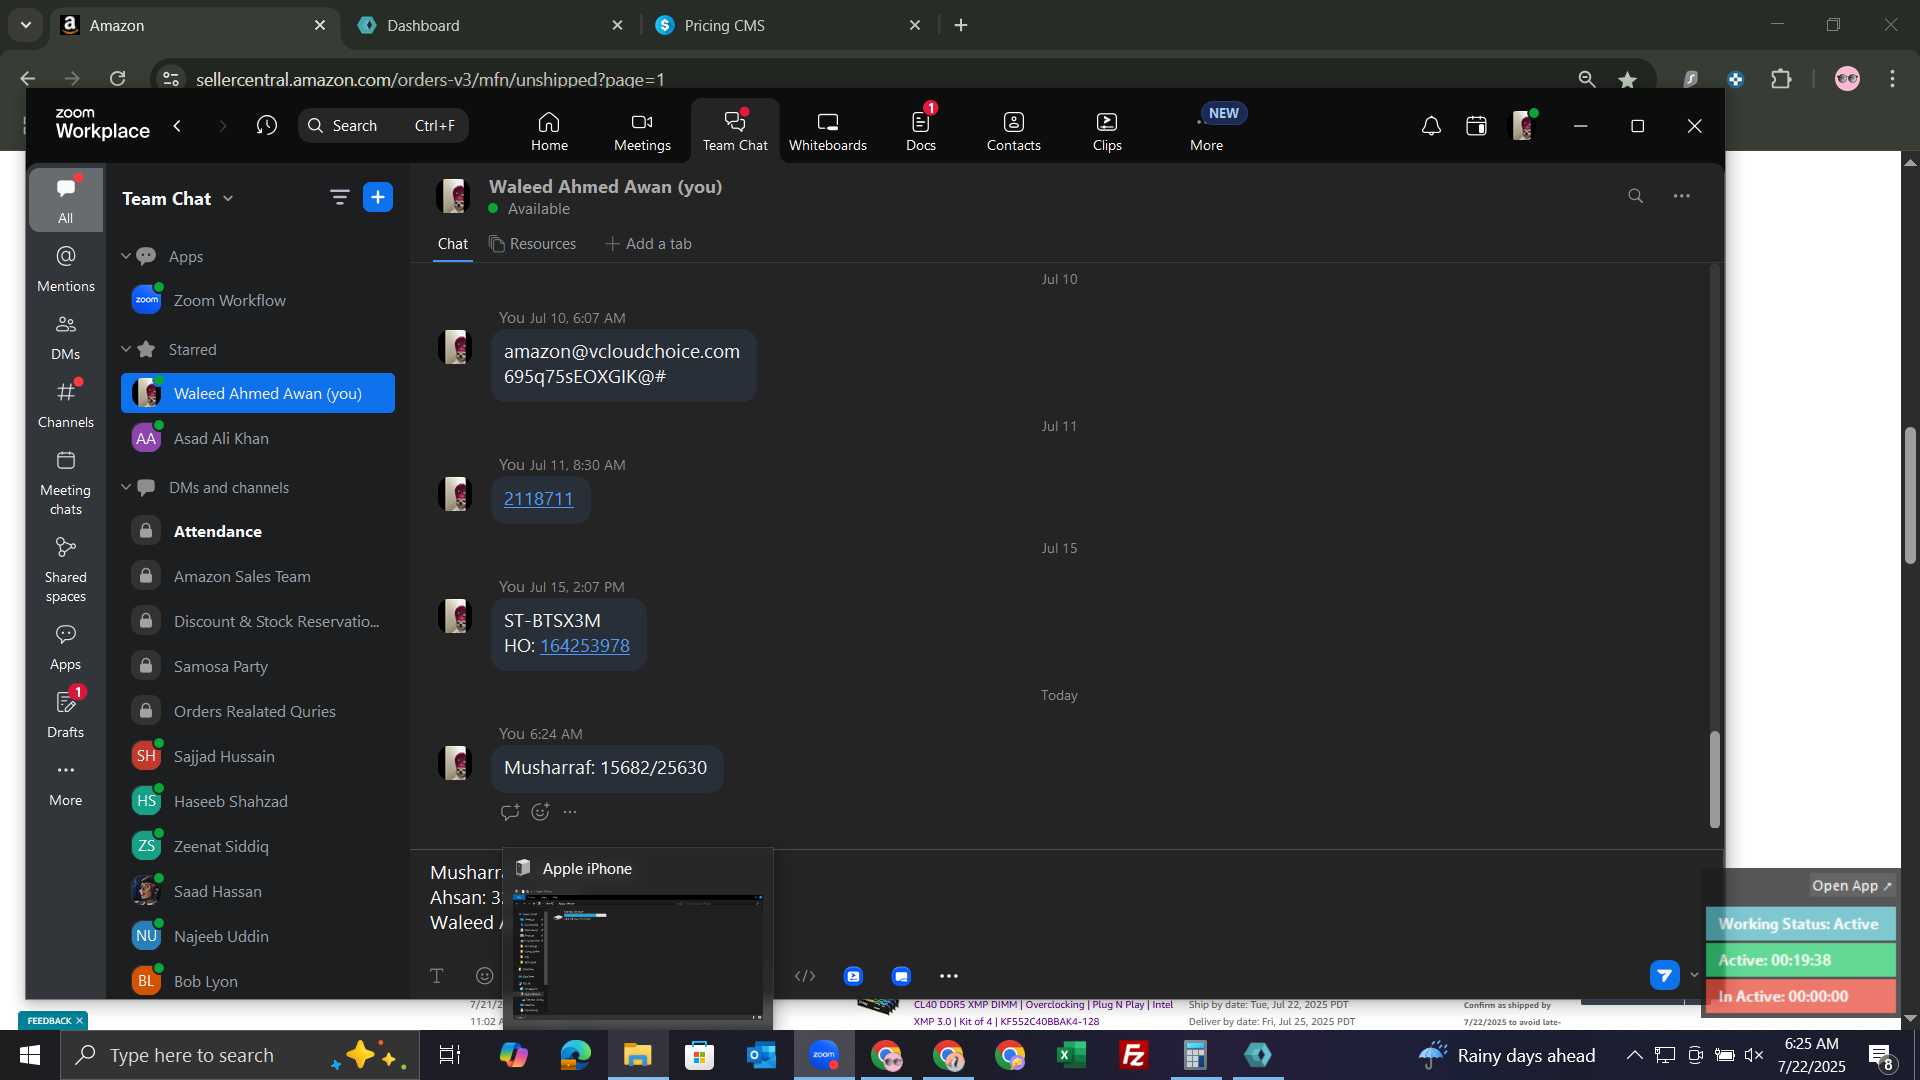Open Docs with notification badge
Screen dimensions: 1920x1080
click(921, 131)
